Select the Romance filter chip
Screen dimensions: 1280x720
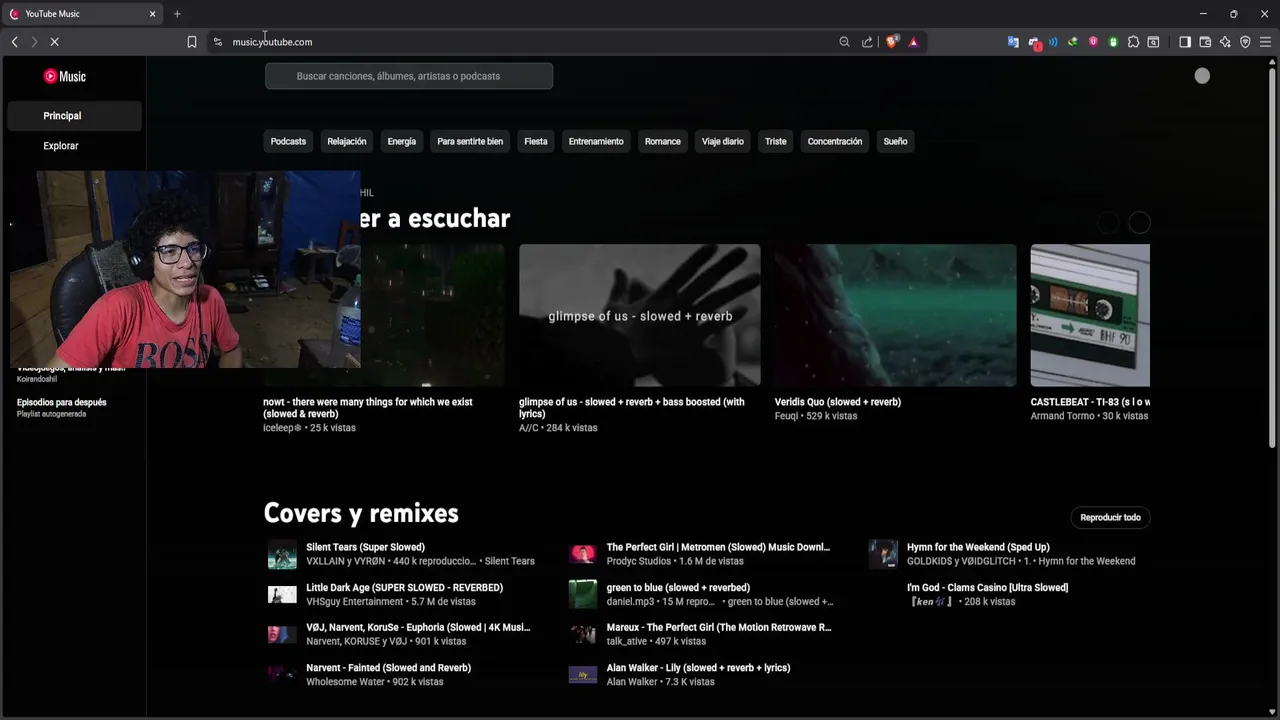[663, 141]
